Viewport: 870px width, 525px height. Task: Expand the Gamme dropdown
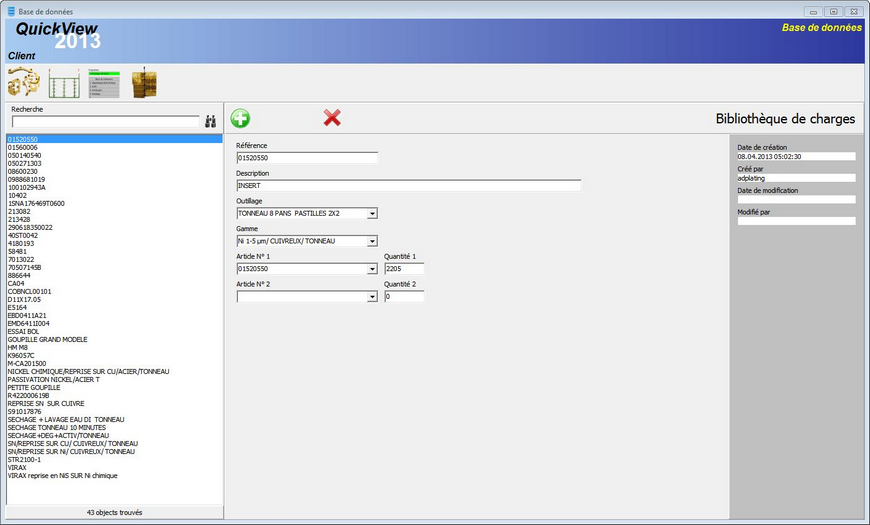(372, 241)
